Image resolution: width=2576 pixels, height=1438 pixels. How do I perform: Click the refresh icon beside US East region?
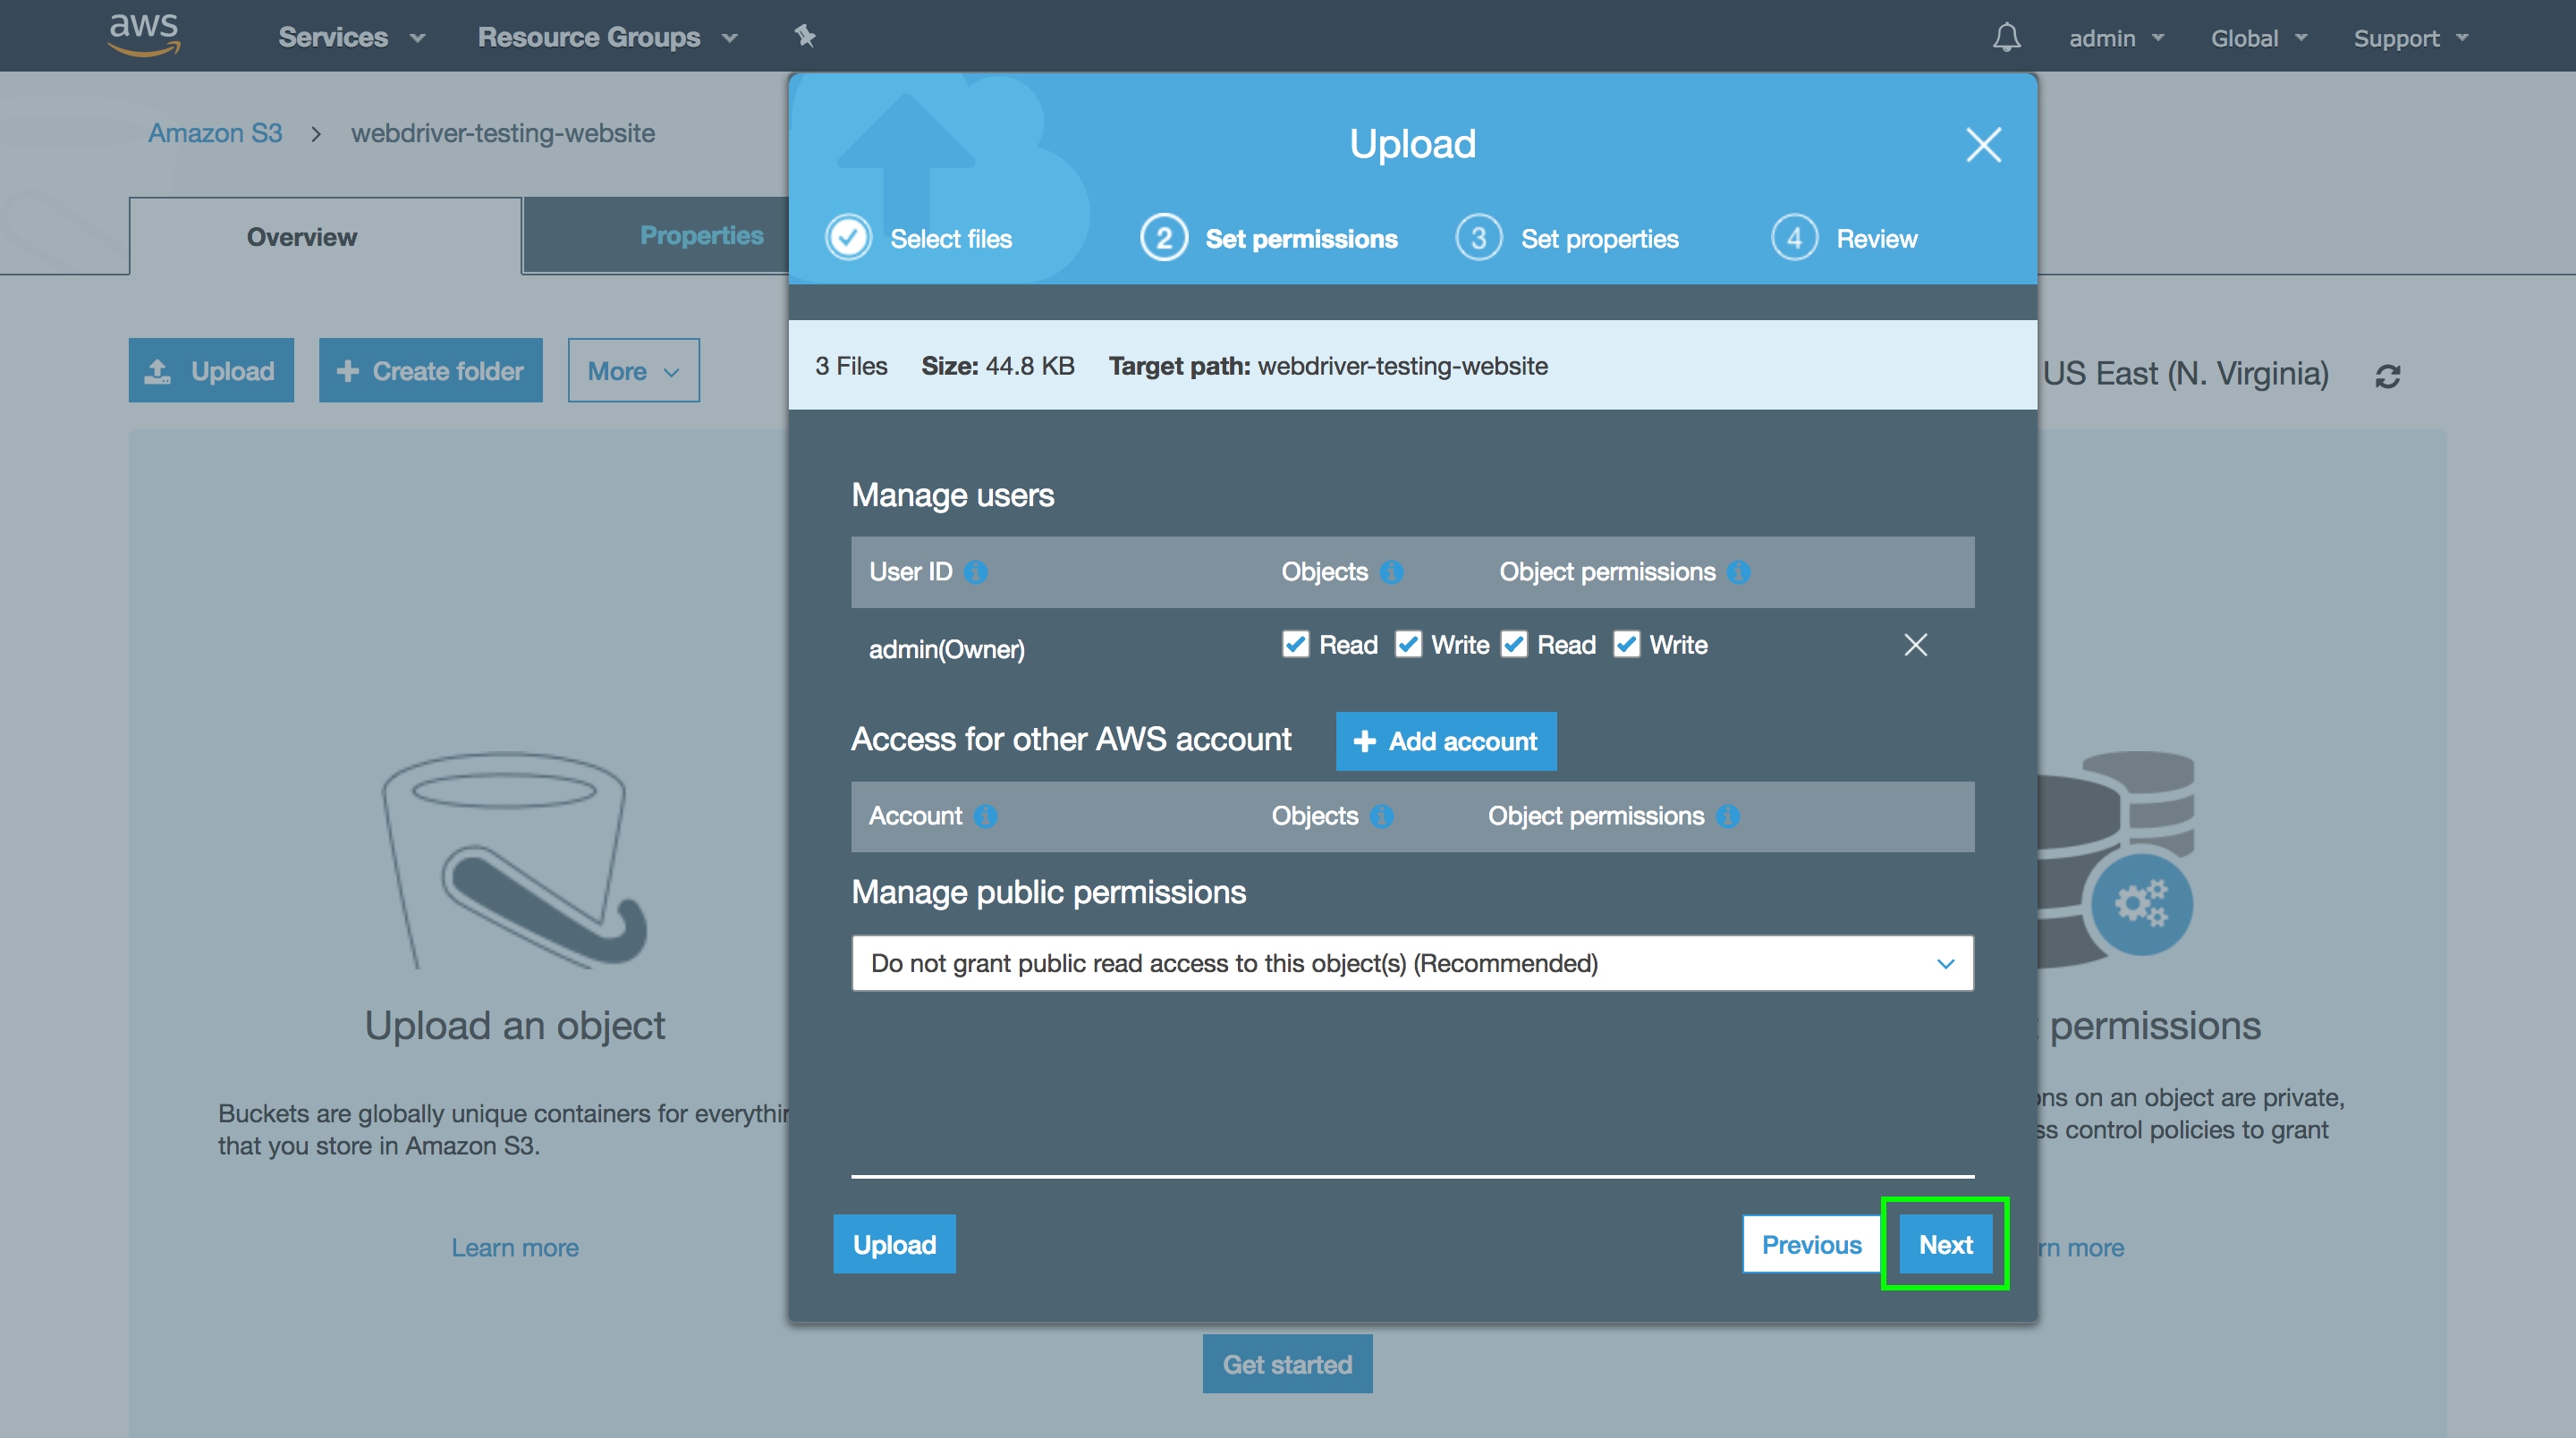point(2388,376)
